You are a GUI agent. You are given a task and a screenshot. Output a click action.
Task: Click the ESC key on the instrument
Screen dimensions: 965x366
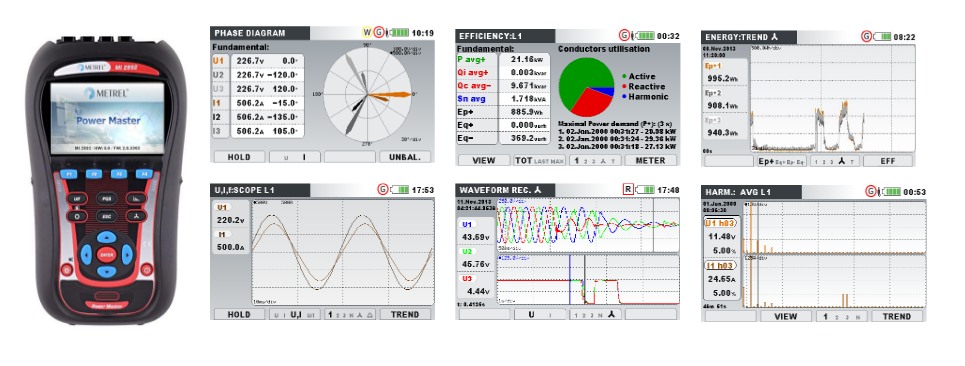point(107,217)
